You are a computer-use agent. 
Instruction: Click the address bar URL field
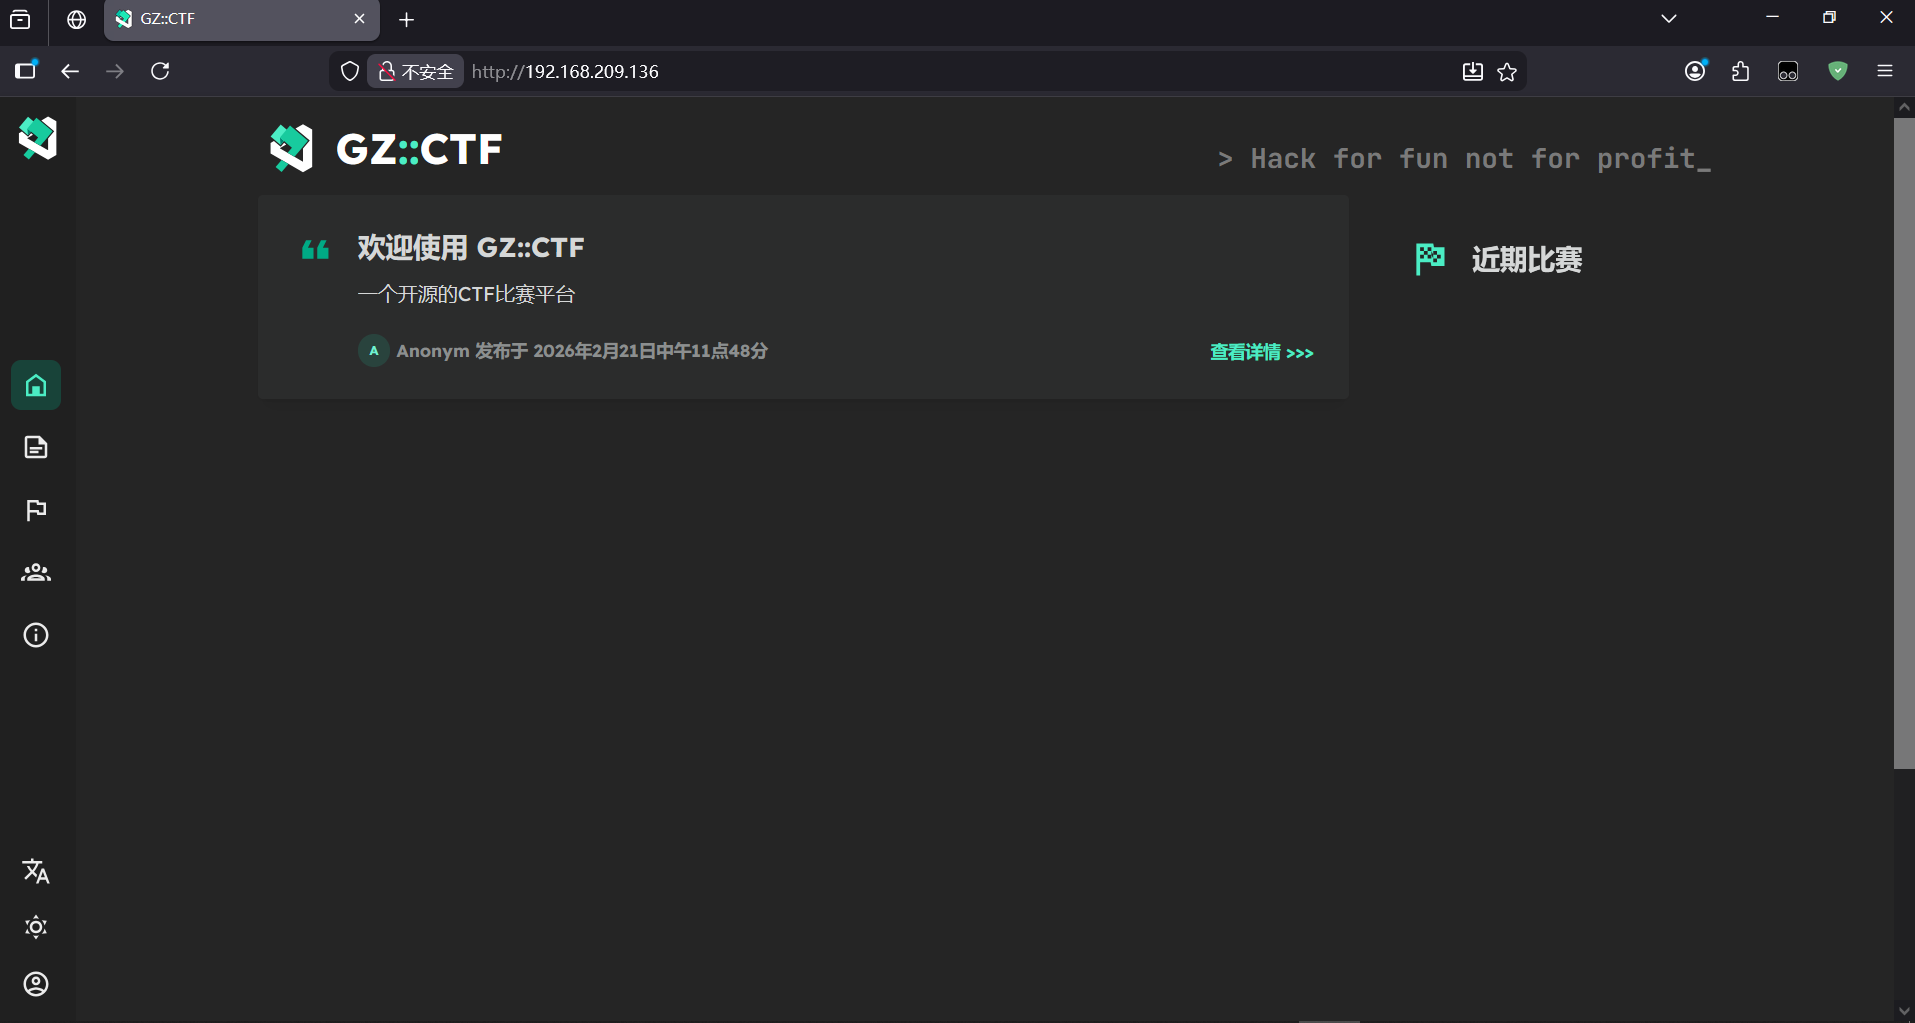[900, 72]
